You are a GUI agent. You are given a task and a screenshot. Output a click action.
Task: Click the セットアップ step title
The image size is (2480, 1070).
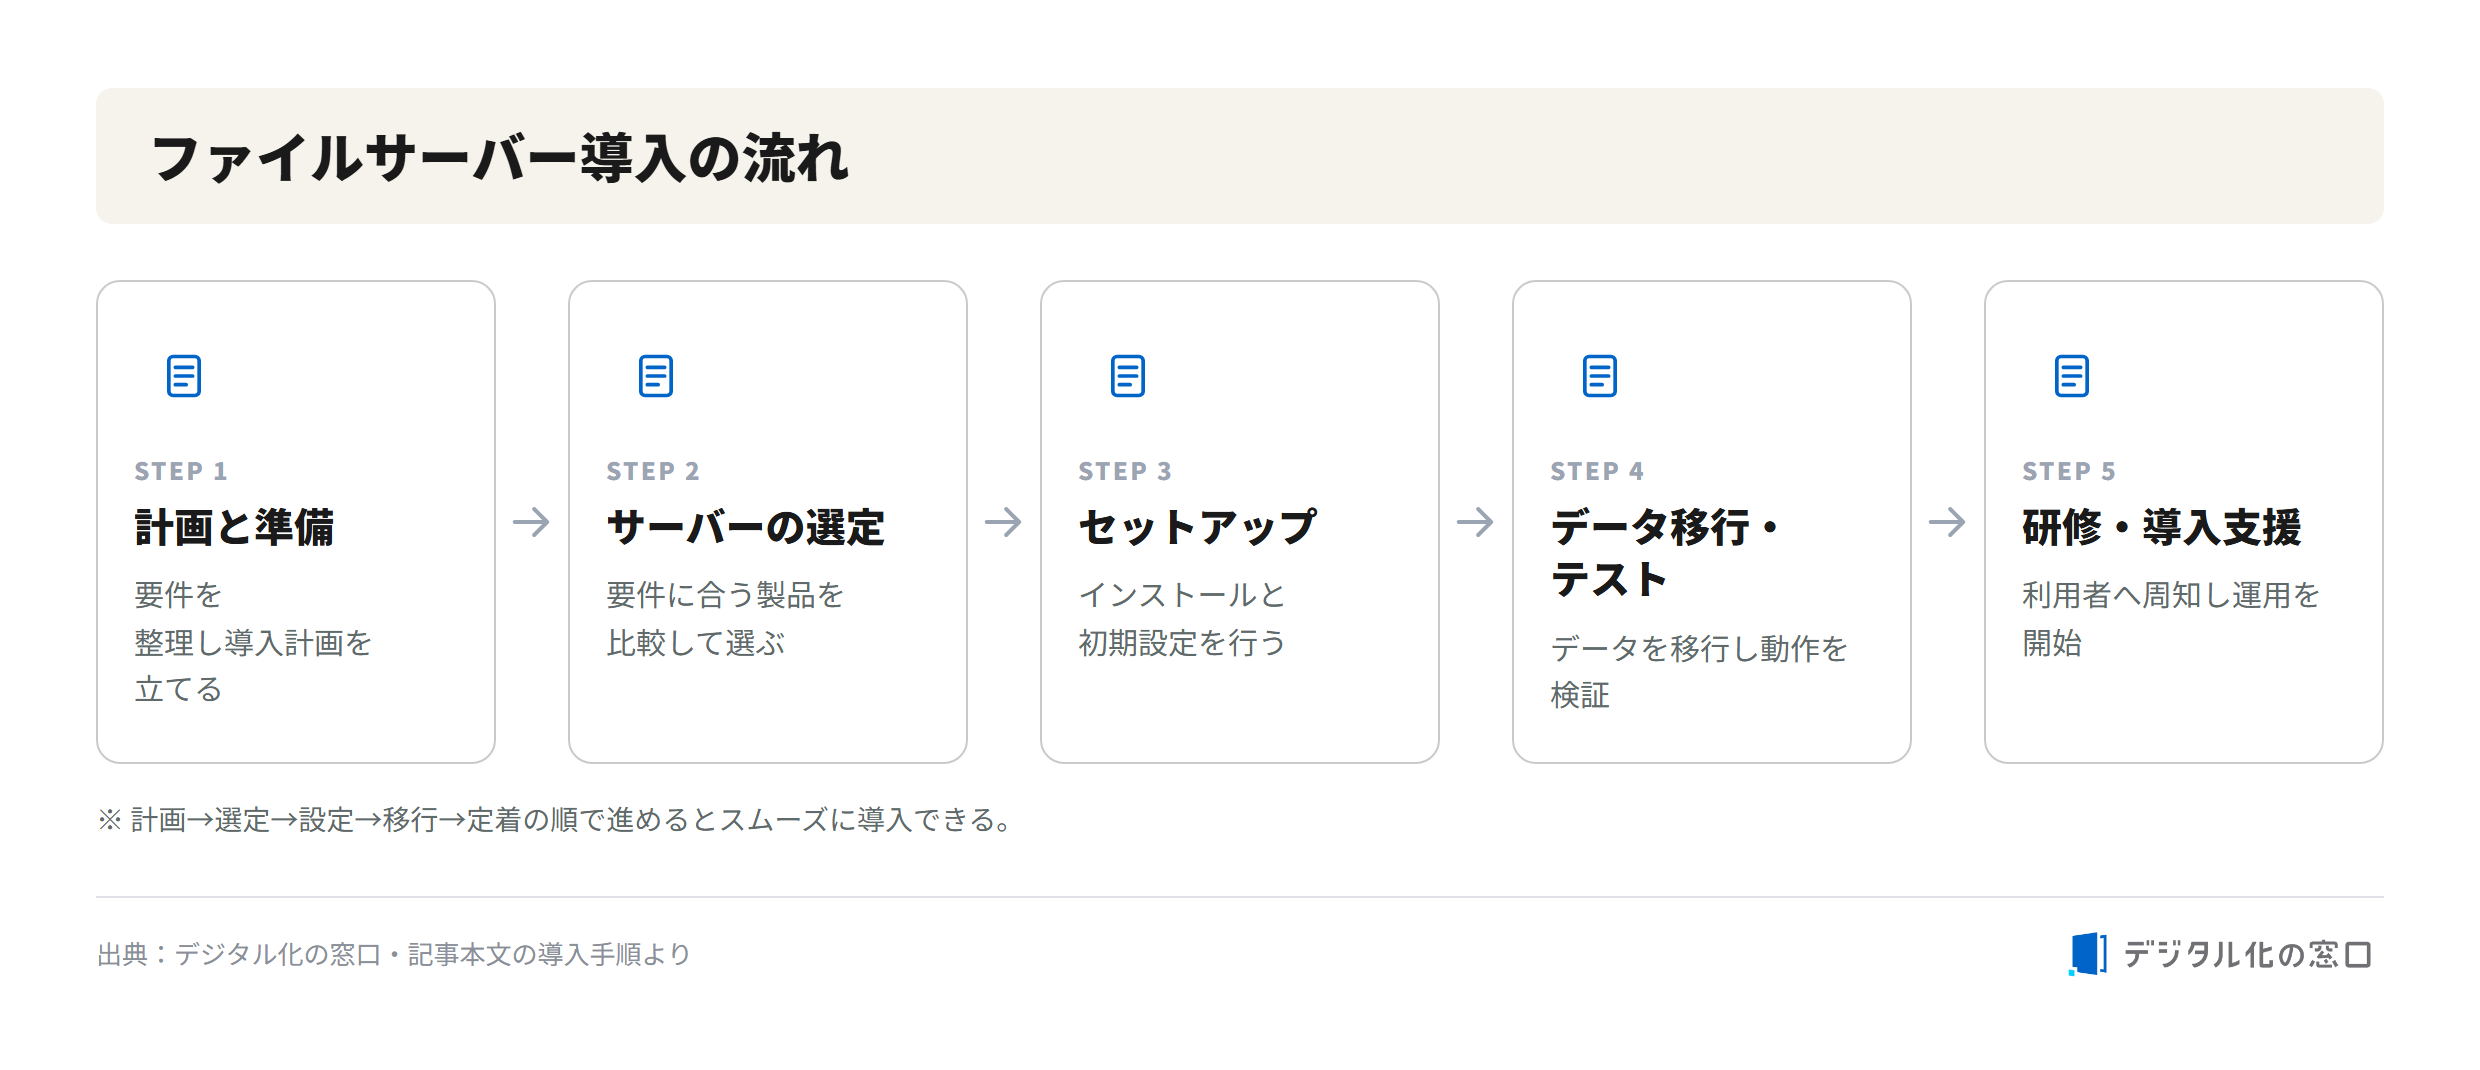pyautogui.click(x=1198, y=527)
